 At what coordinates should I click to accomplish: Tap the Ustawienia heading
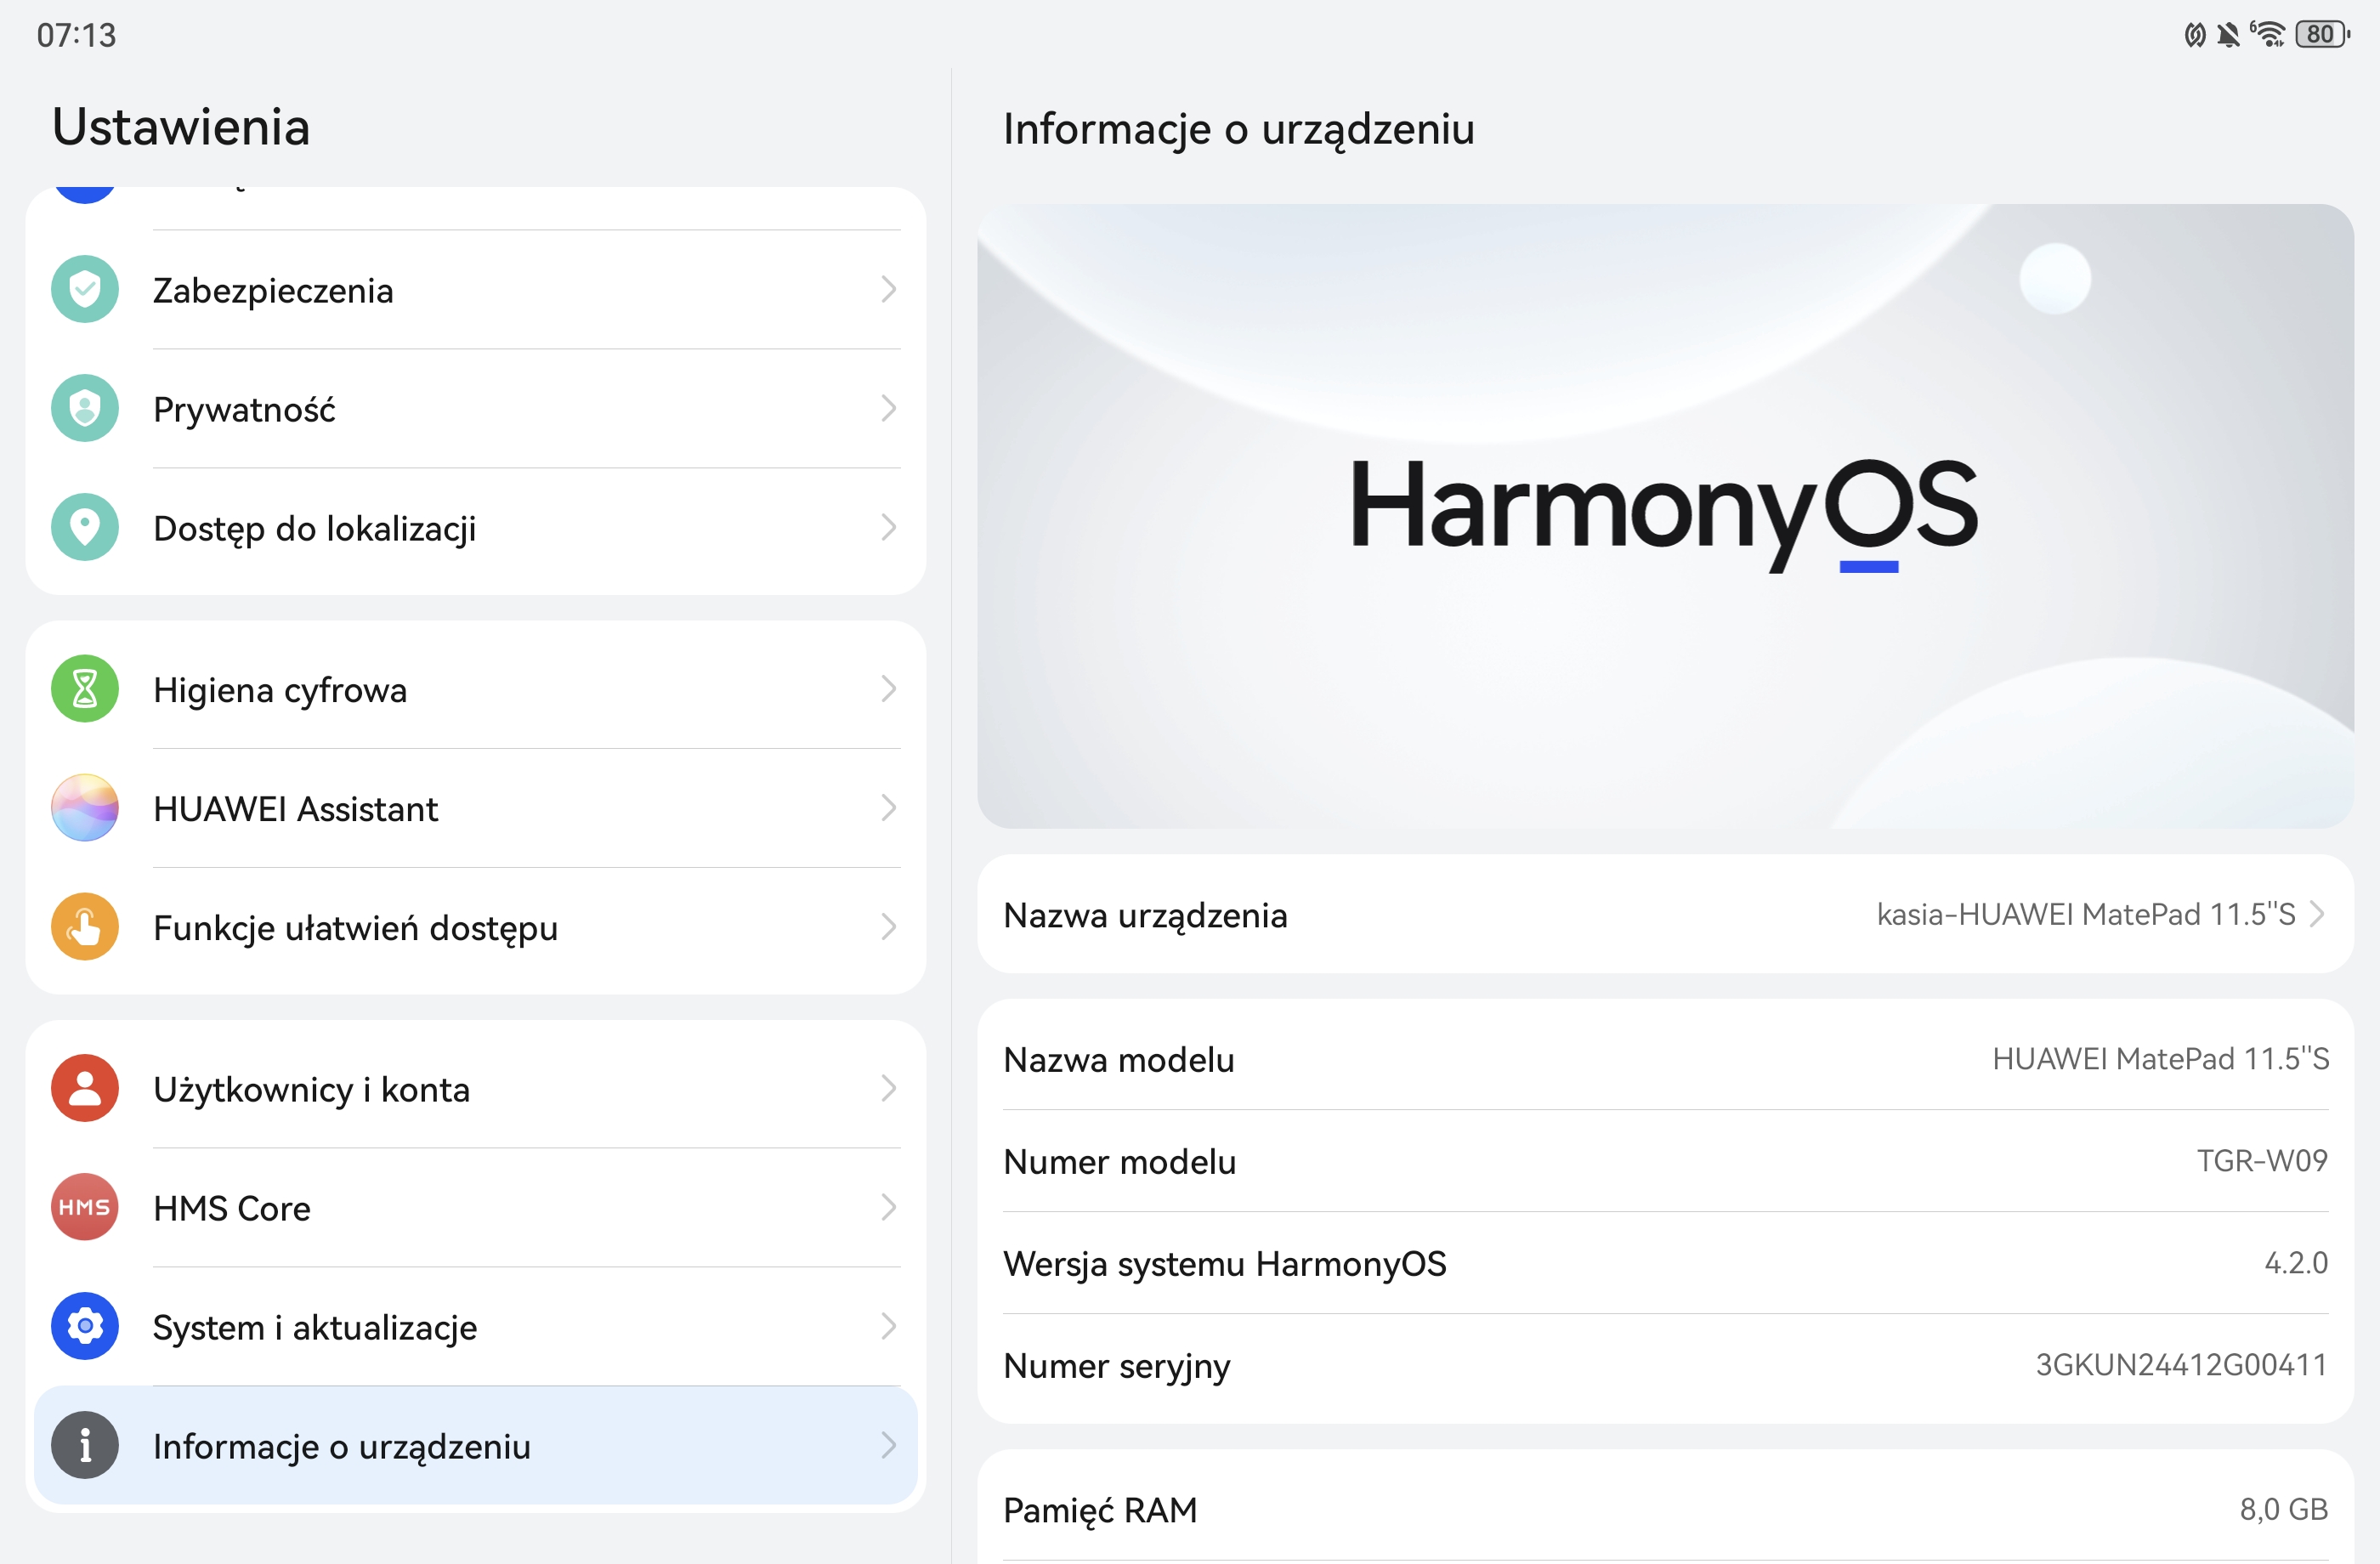point(181,127)
